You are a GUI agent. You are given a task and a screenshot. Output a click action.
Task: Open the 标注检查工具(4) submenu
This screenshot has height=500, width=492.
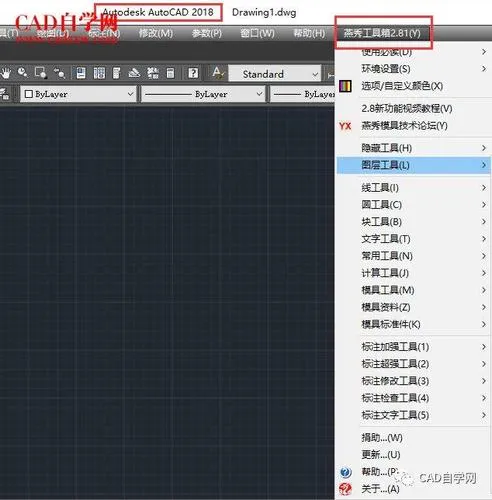coord(413,398)
